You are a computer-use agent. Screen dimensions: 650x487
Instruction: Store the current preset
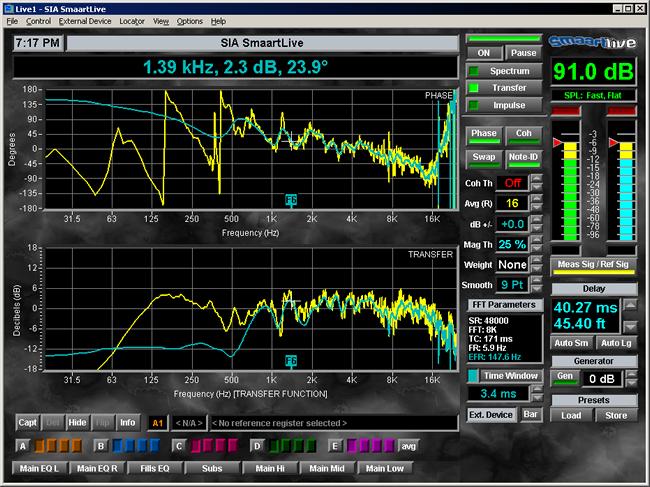[x=616, y=415]
